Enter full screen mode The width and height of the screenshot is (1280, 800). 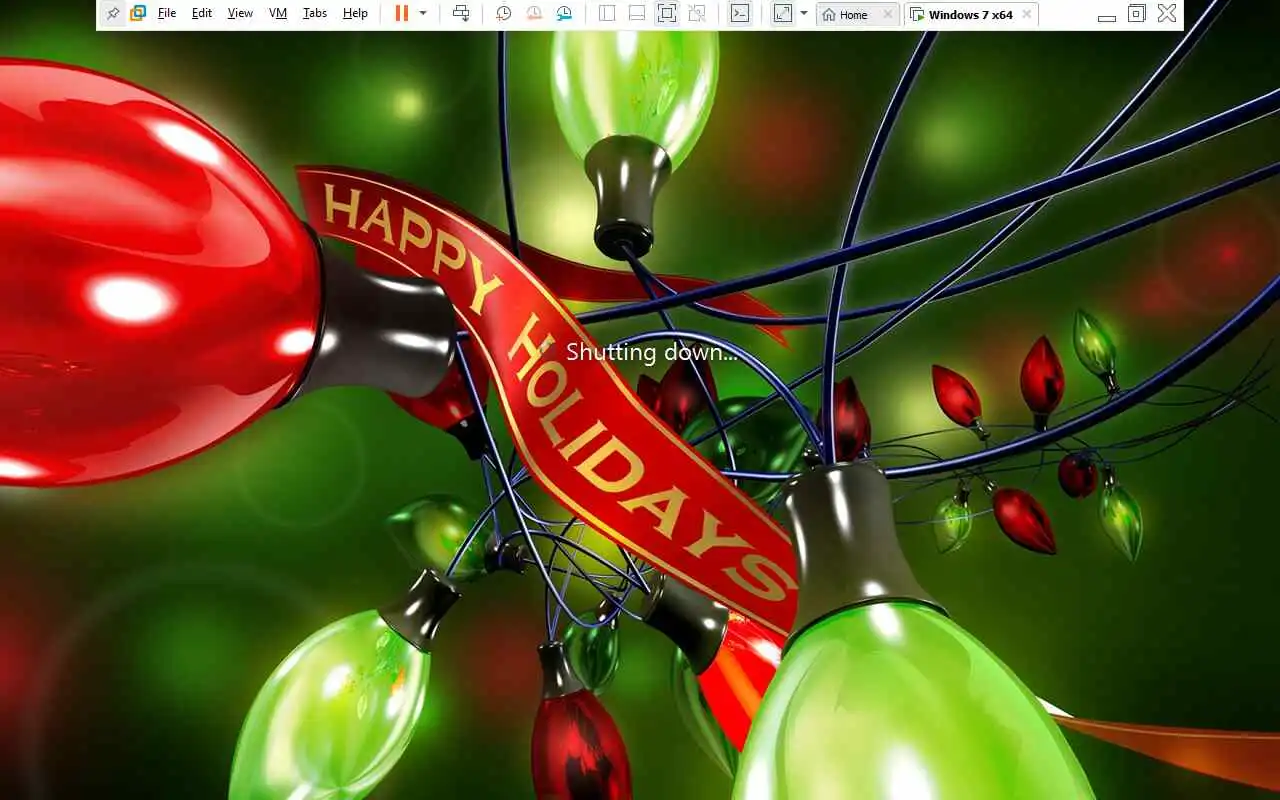(x=667, y=14)
